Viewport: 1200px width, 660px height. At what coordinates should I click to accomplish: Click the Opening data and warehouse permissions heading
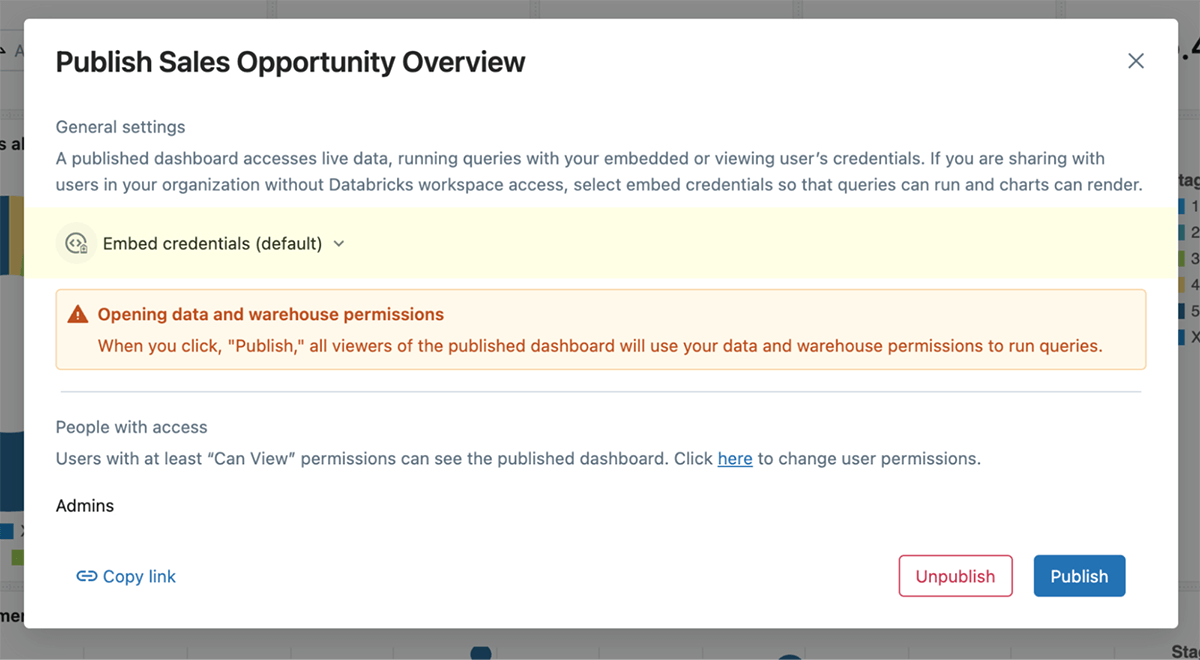click(x=270, y=314)
